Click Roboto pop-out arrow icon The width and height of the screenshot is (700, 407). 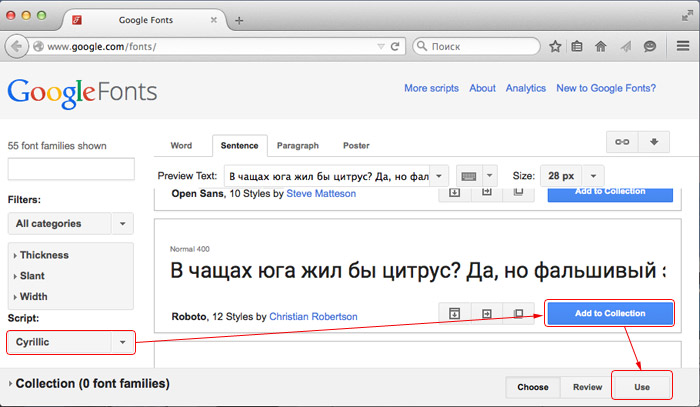coord(487,313)
